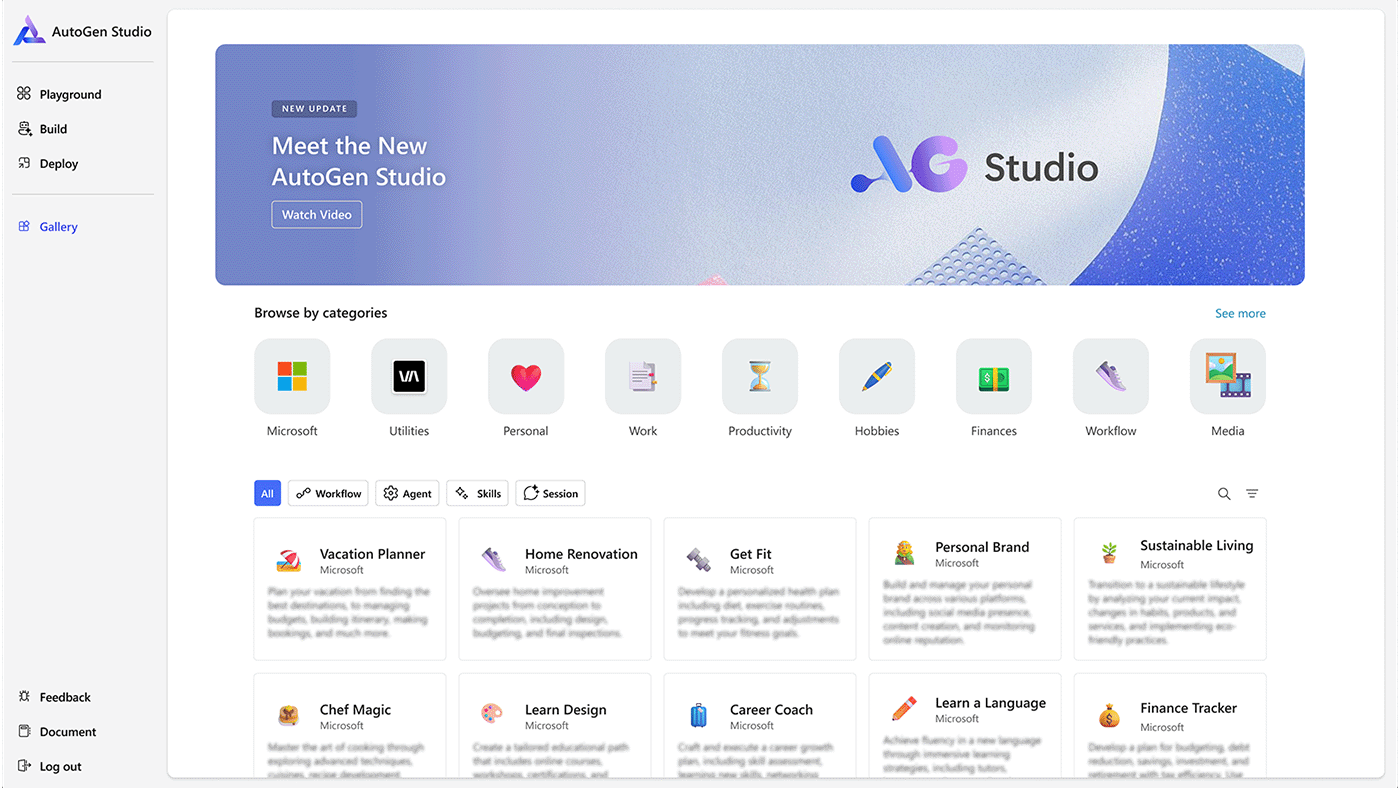This screenshot has height=788, width=1400.
Task: Click the See more link
Action: (x=1240, y=313)
